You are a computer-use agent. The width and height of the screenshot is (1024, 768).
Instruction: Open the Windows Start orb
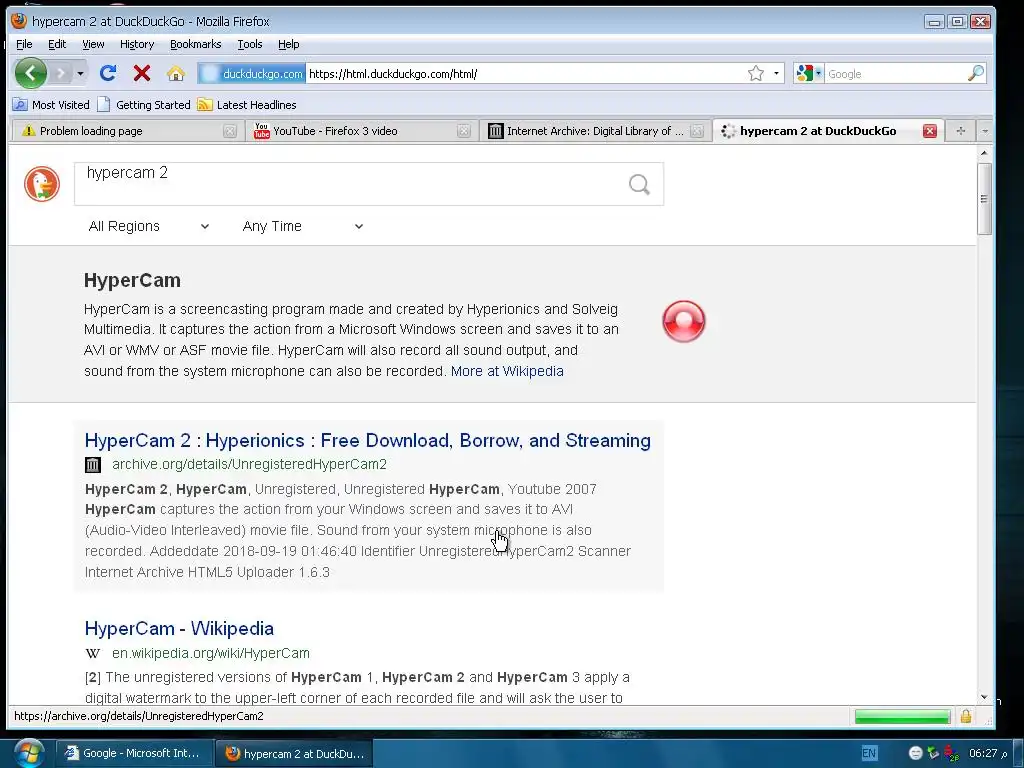pos(29,753)
